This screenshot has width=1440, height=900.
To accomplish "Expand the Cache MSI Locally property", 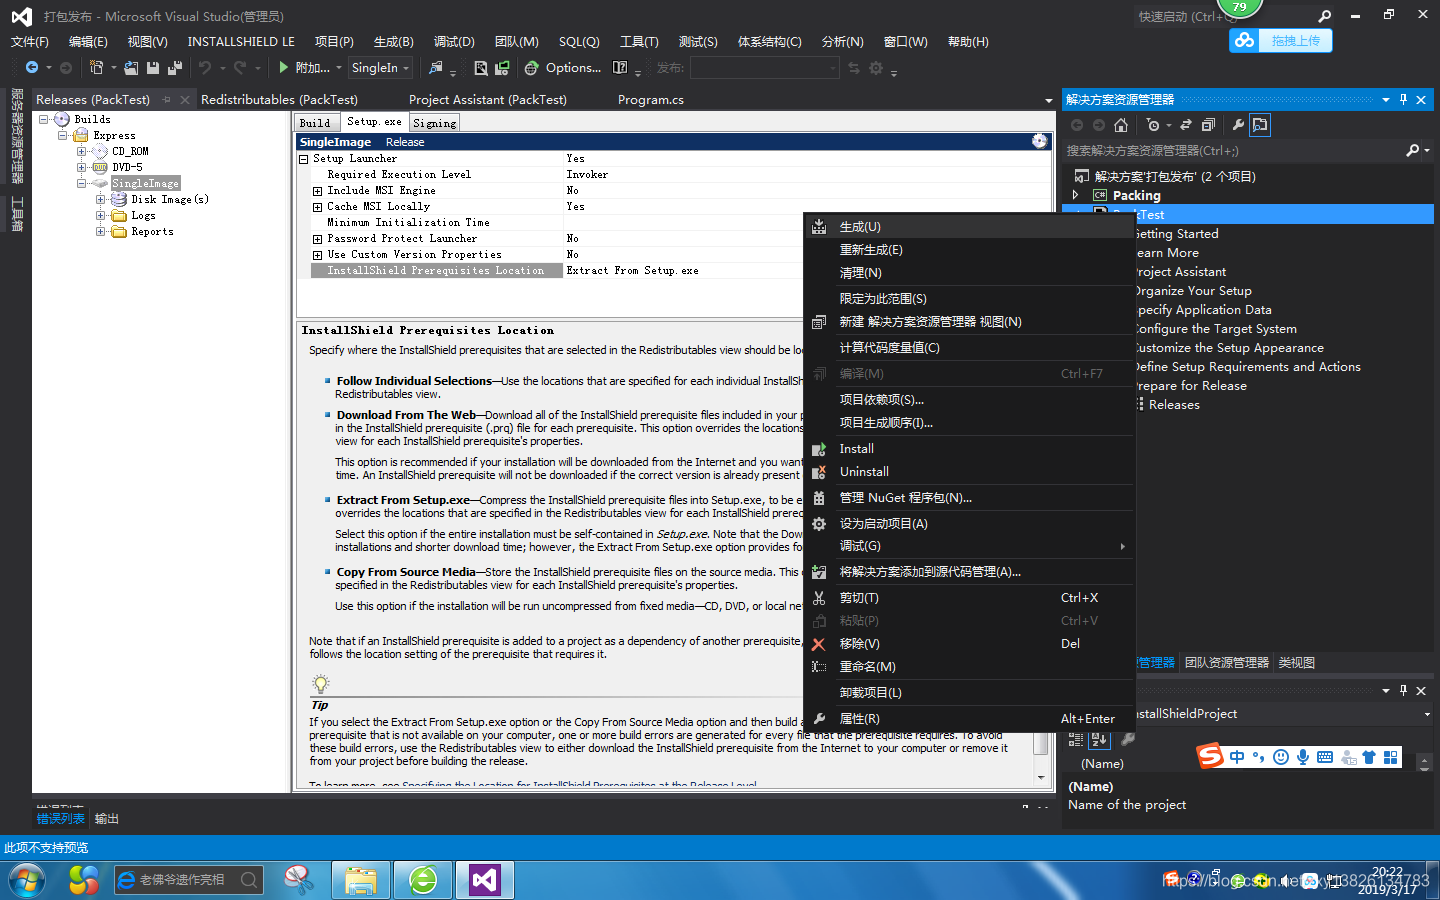I will point(317,207).
